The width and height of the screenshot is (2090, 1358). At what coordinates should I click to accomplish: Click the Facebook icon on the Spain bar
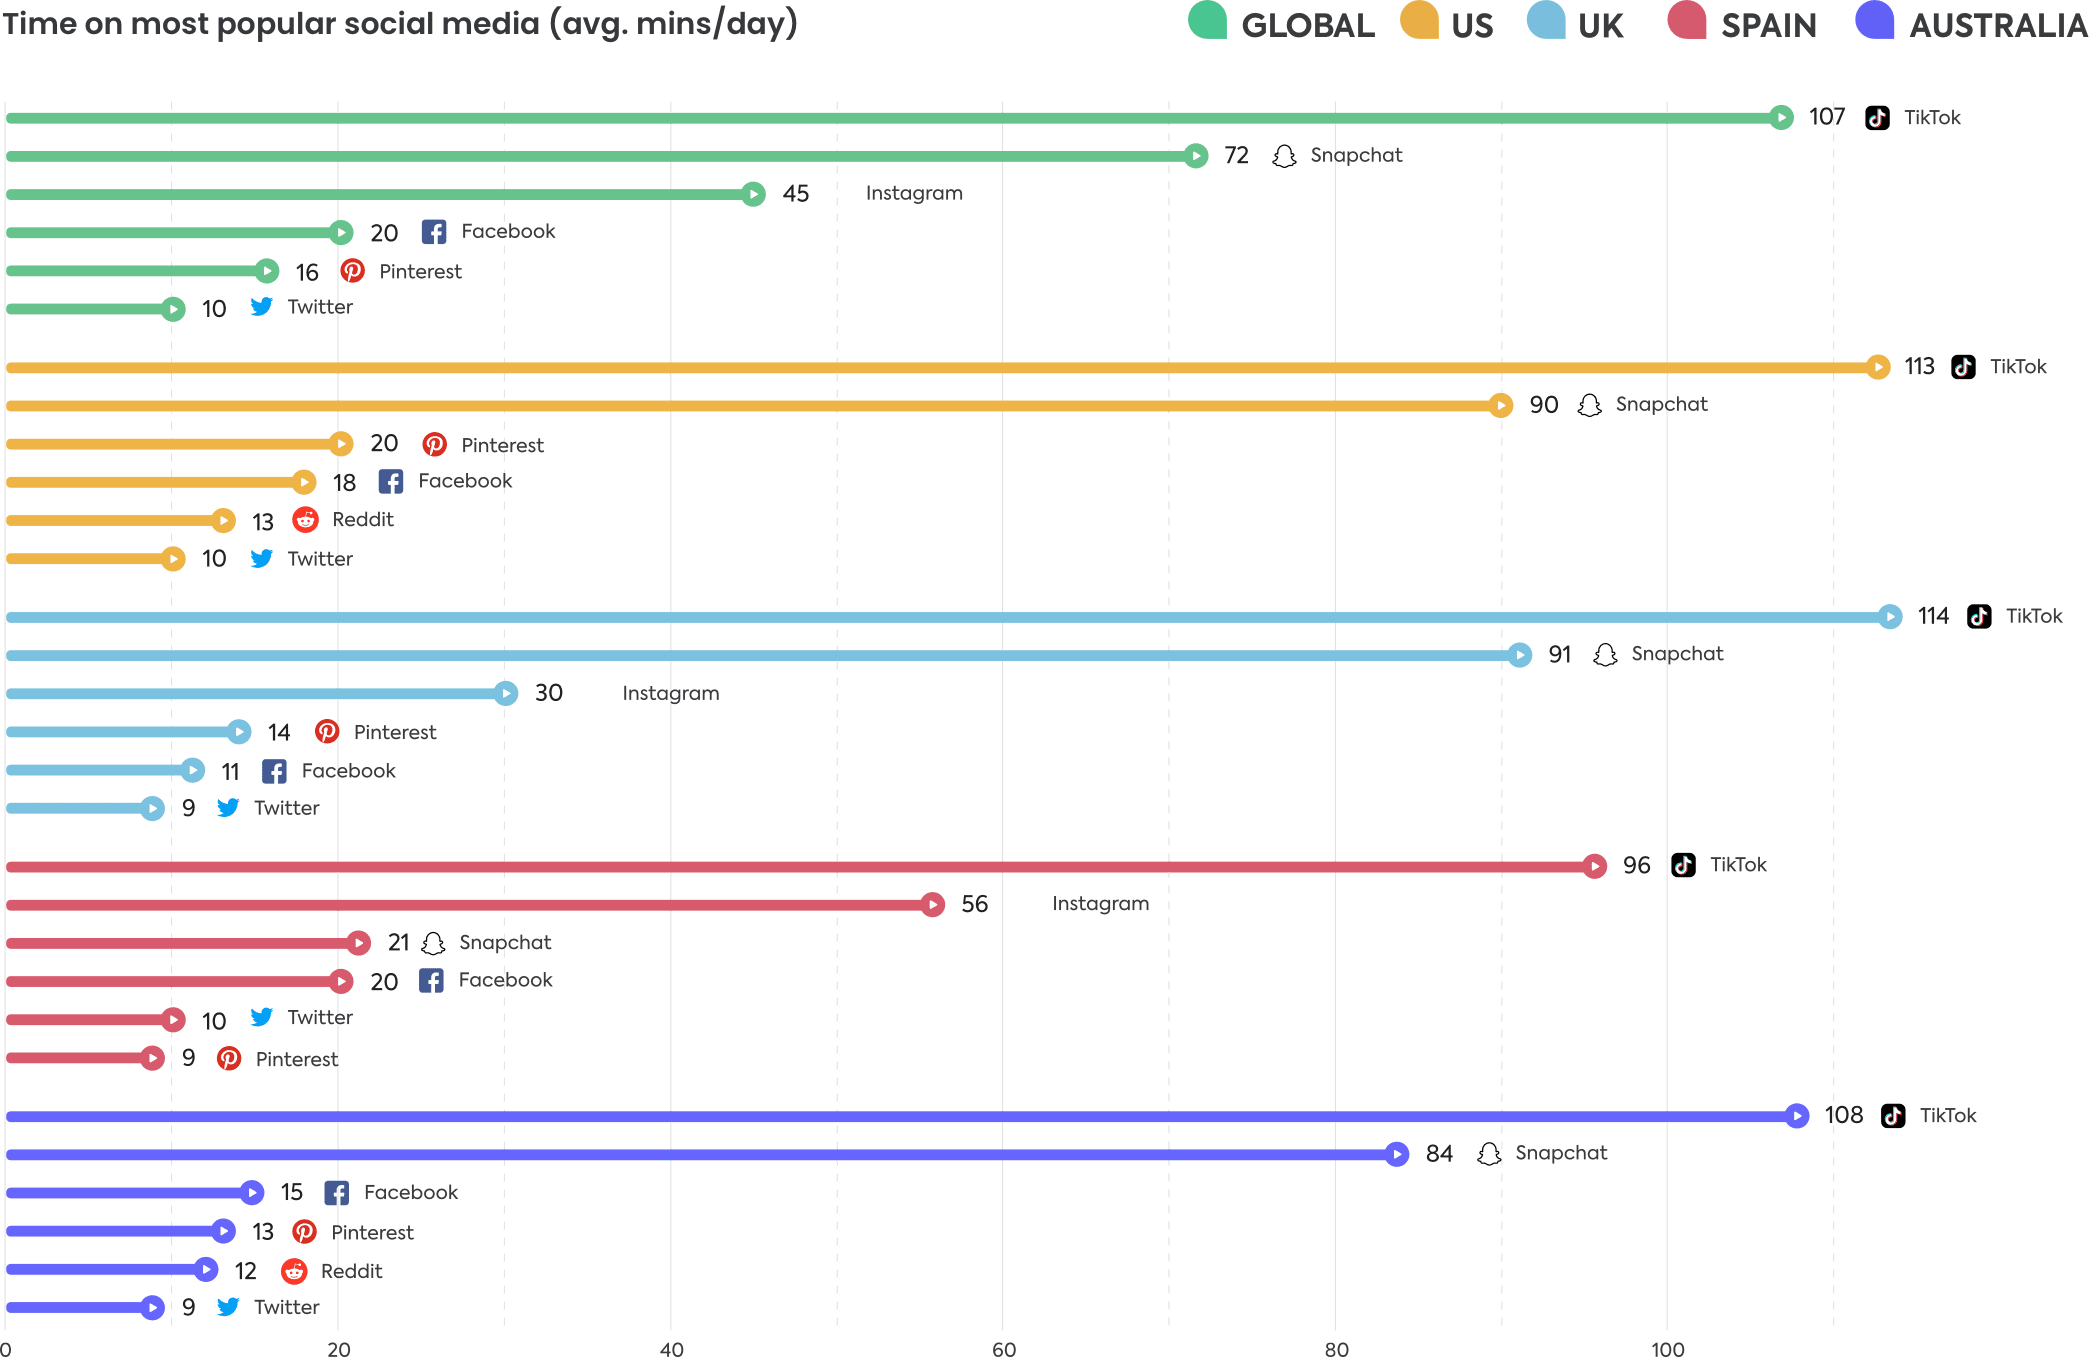point(432,981)
